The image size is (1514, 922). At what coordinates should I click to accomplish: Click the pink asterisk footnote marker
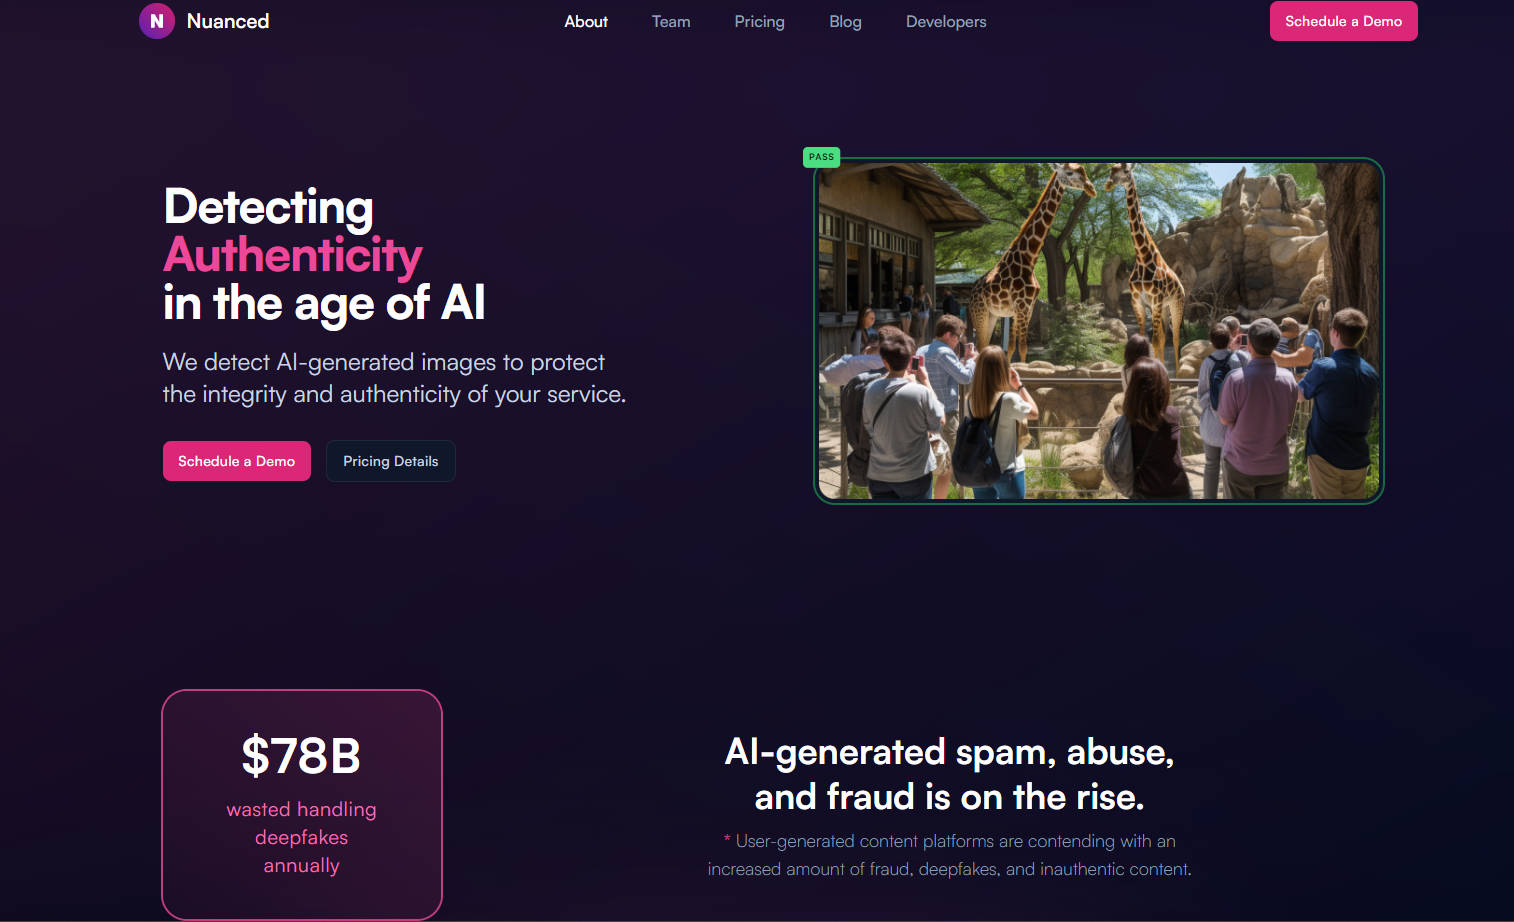[727, 840]
